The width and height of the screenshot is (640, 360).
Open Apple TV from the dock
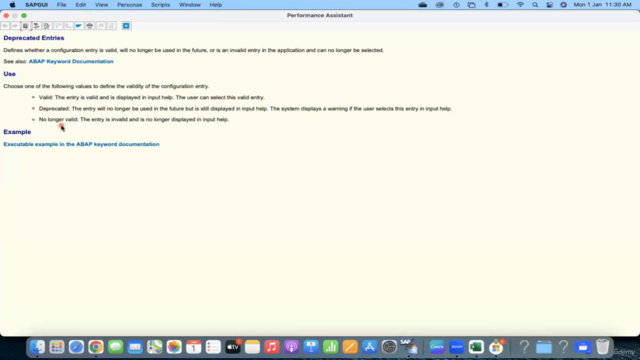pos(233,347)
